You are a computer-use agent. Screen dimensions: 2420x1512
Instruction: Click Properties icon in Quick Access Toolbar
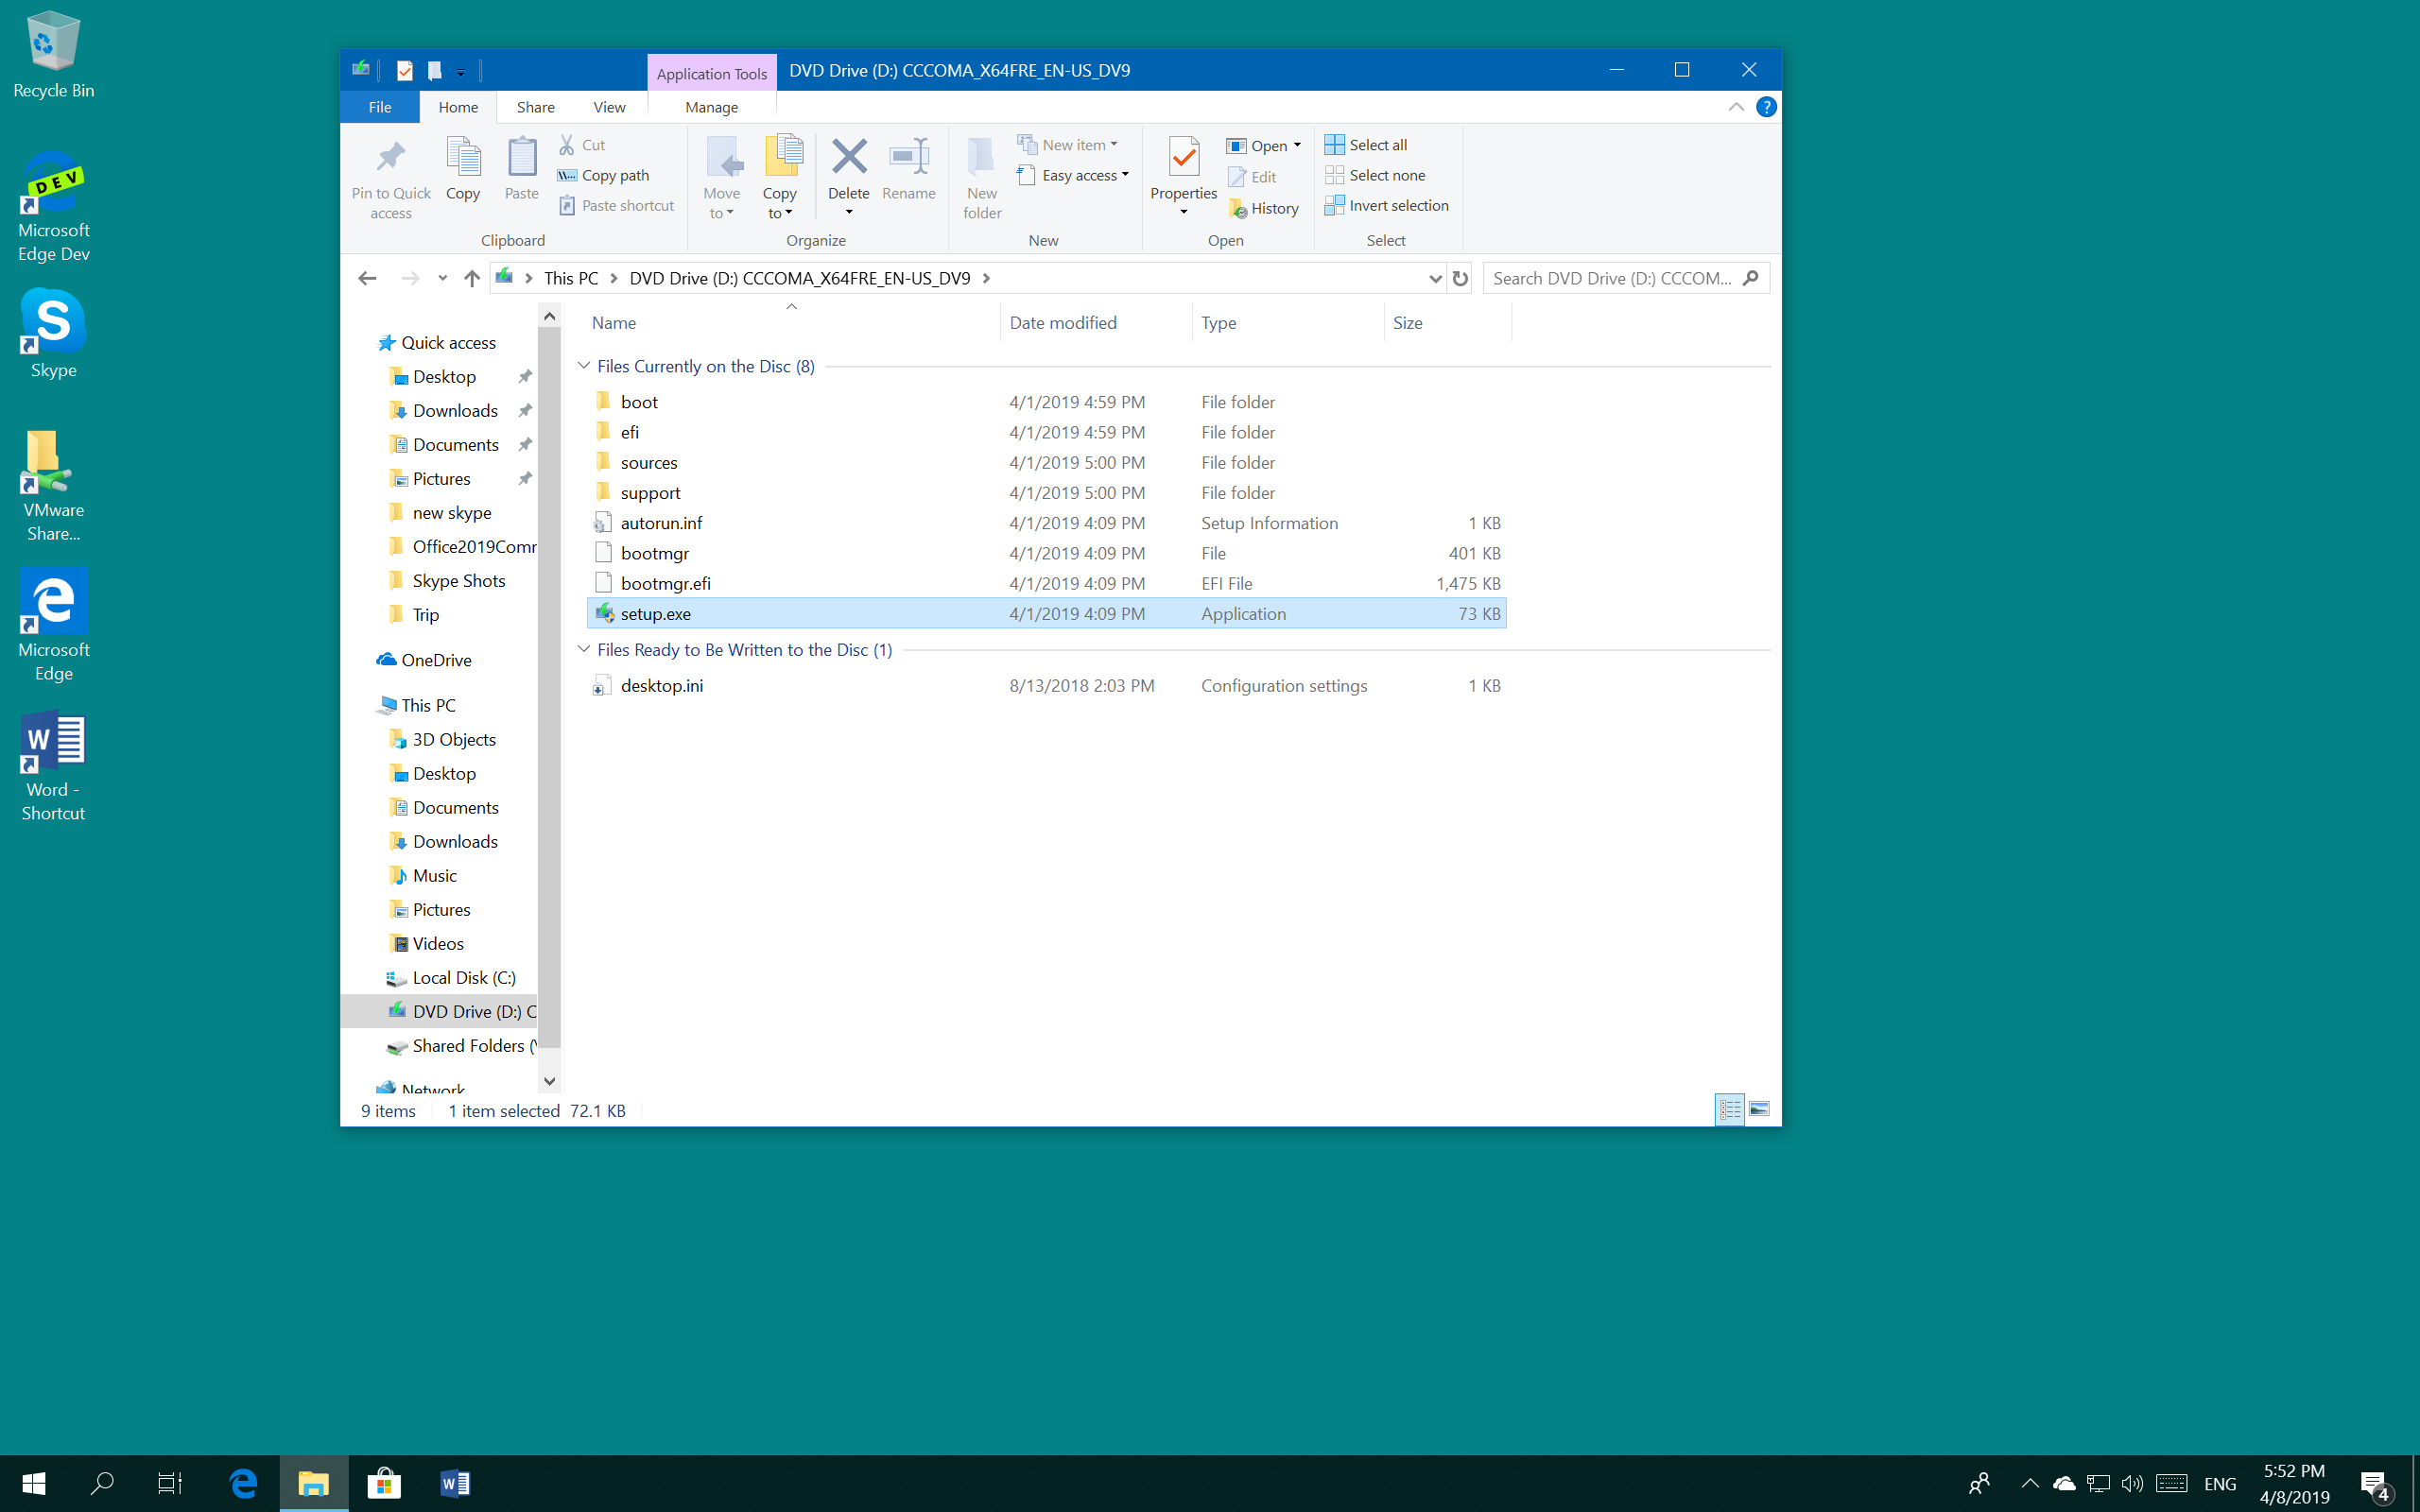405,70
